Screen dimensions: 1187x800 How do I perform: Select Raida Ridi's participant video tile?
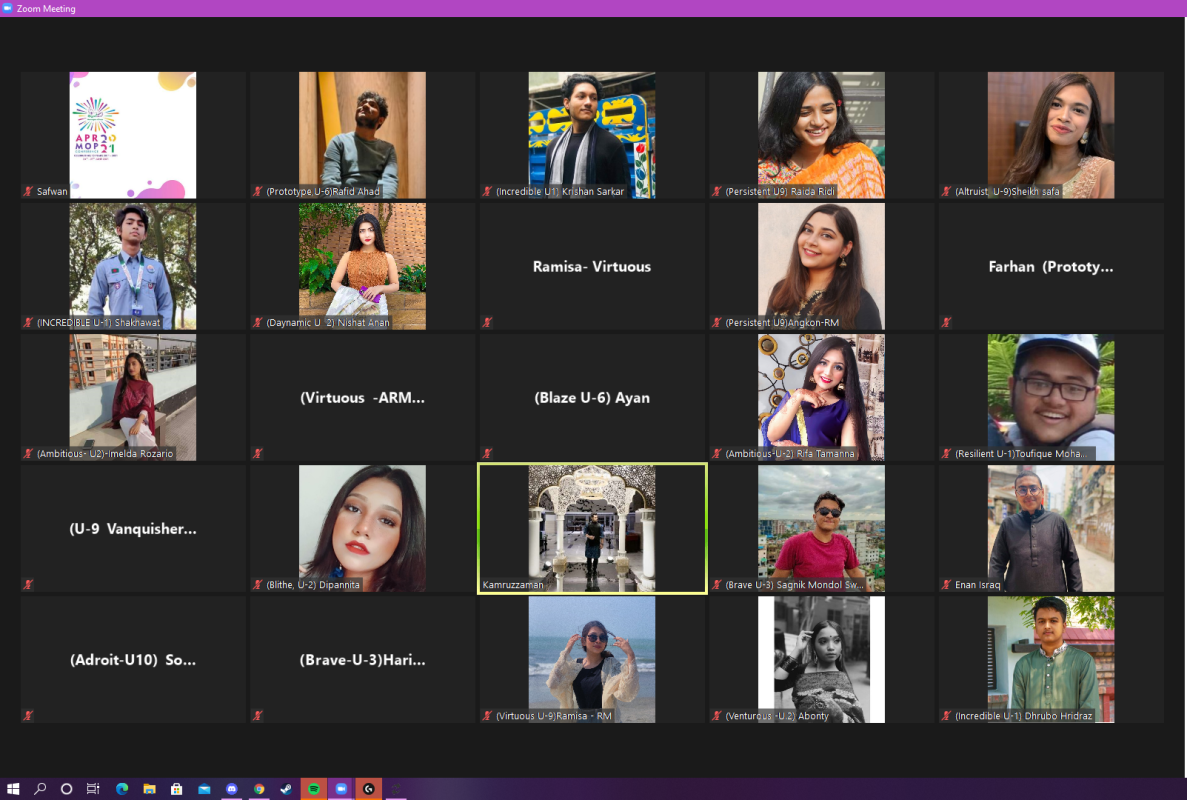point(821,135)
